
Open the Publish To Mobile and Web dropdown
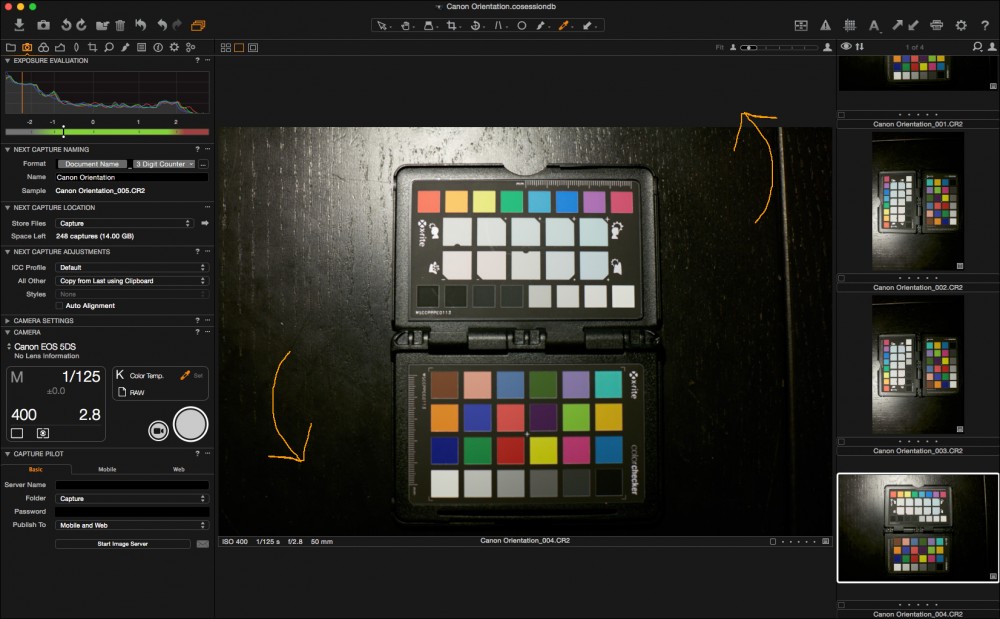pos(132,525)
